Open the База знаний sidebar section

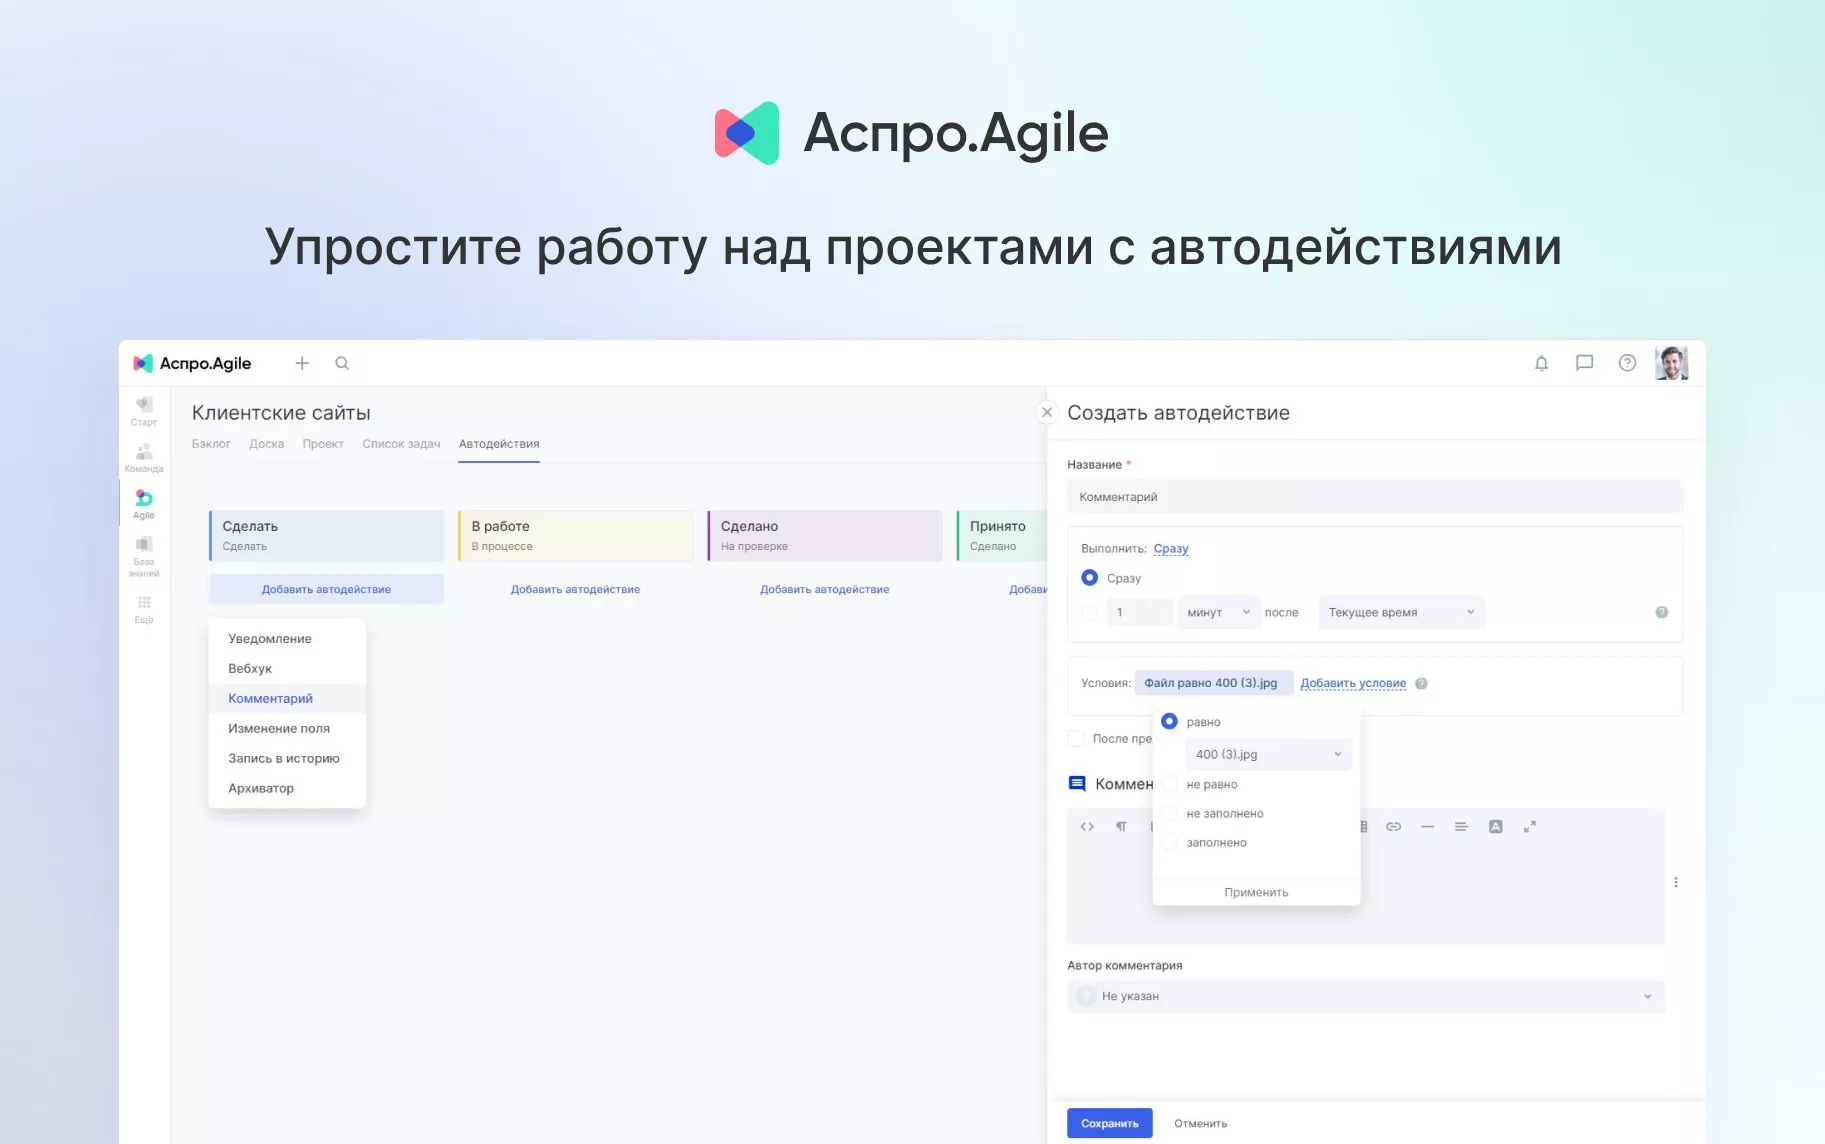pyautogui.click(x=143, y=553)
